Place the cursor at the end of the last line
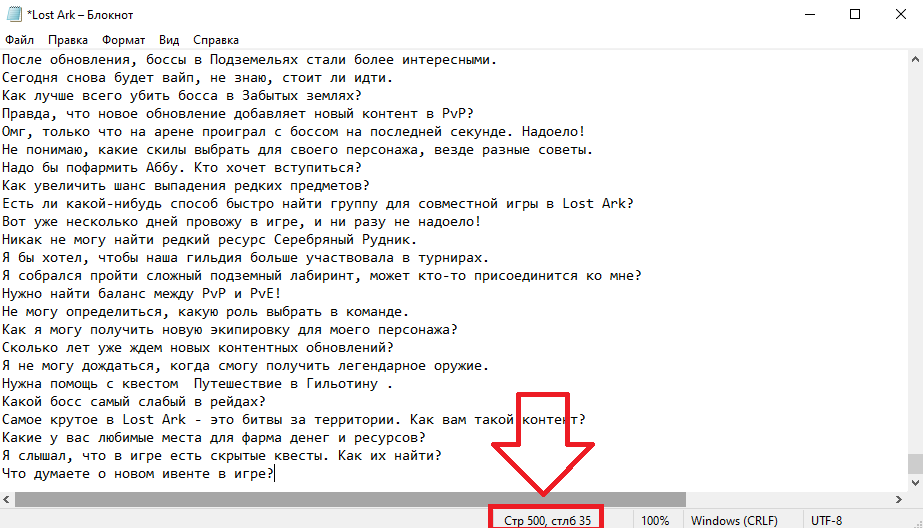 (275, 473)
